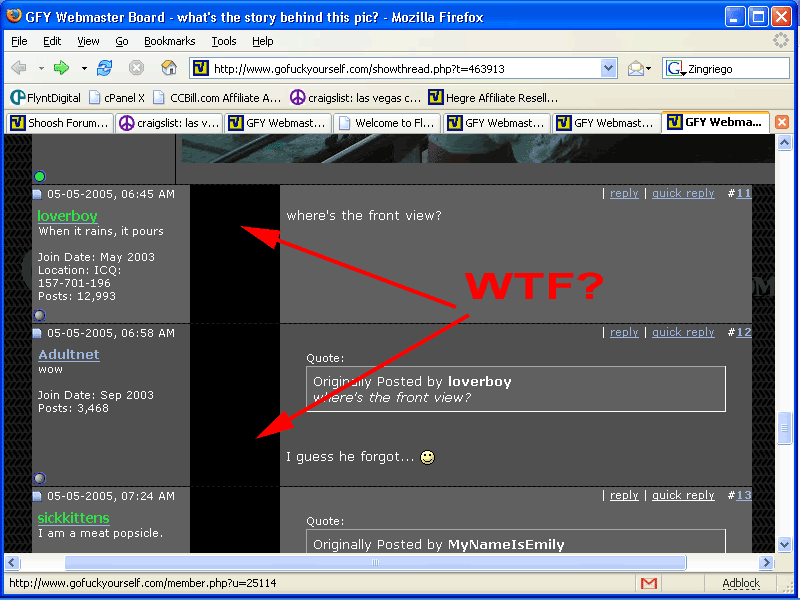Open the Help menu
This screenshot has width=800, height=600.
263,41
